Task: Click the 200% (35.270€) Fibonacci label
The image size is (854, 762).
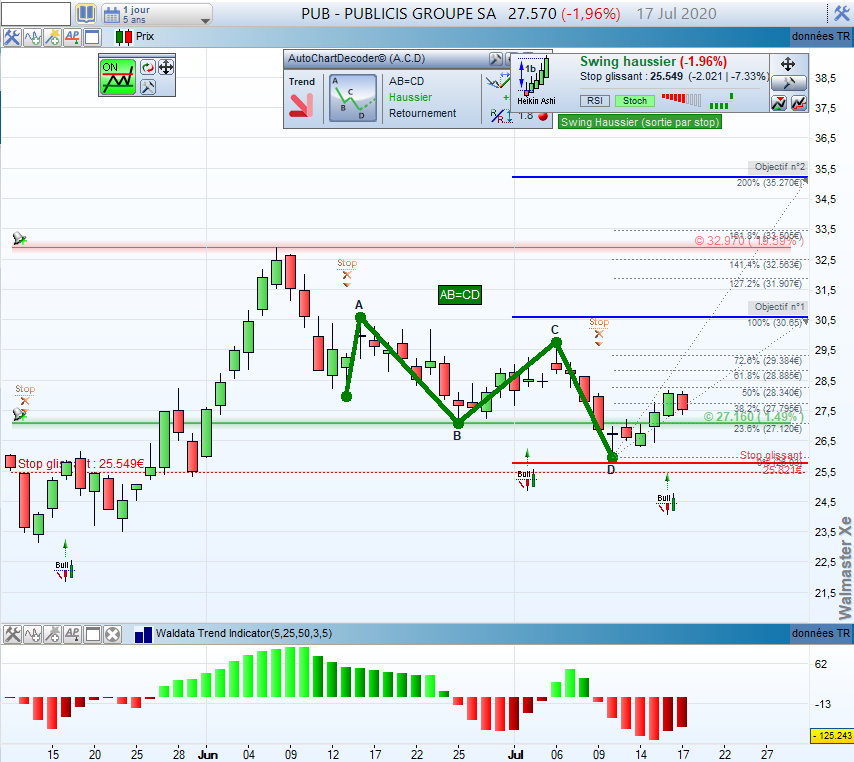Action: click(769, 183)
